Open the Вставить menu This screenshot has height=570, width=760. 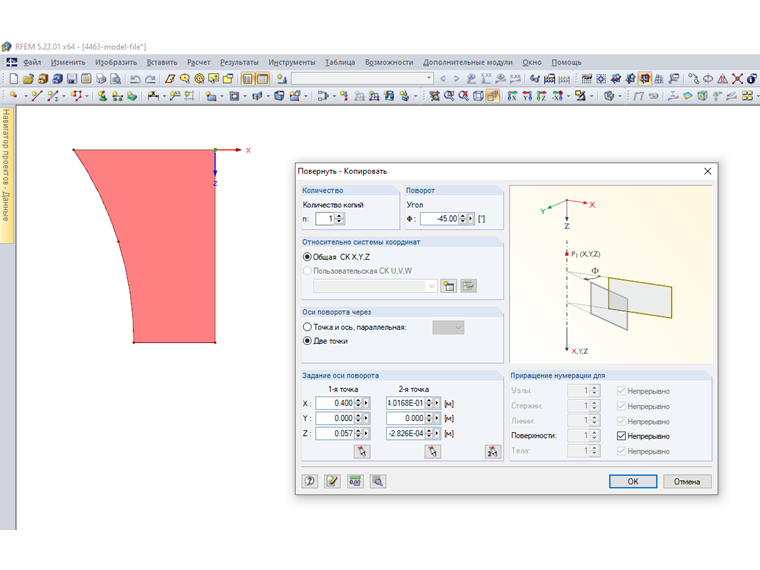tap(162, 62)
